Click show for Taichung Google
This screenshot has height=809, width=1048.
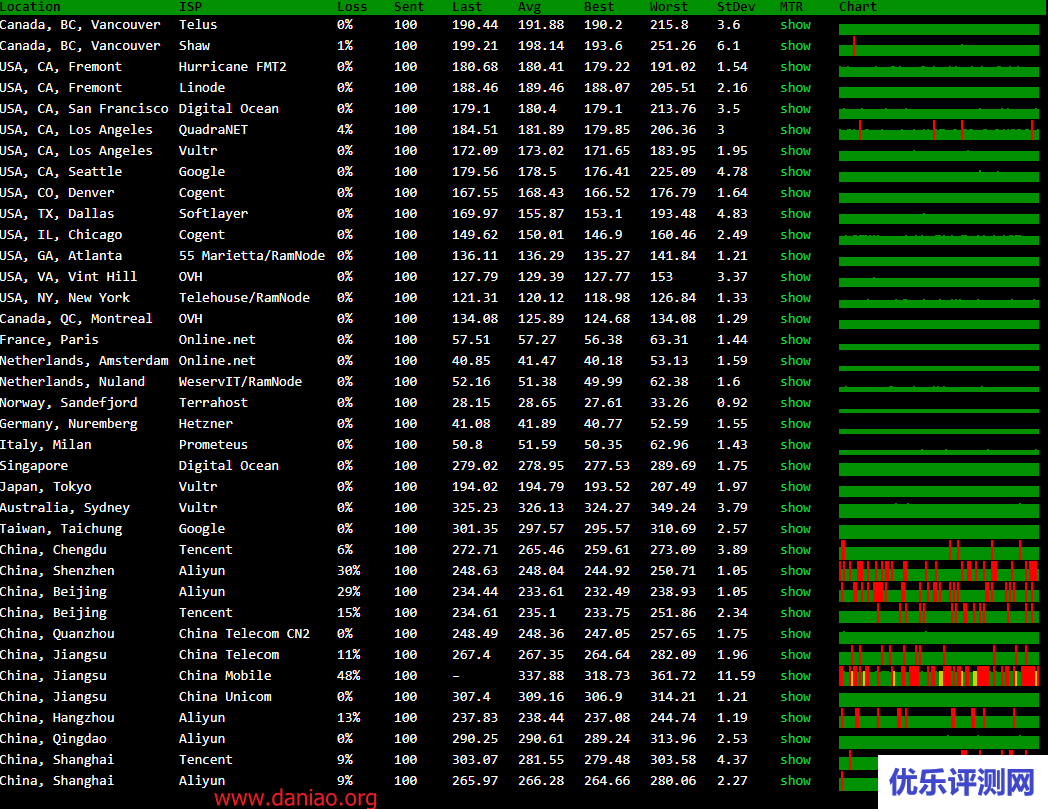[795, 528]
